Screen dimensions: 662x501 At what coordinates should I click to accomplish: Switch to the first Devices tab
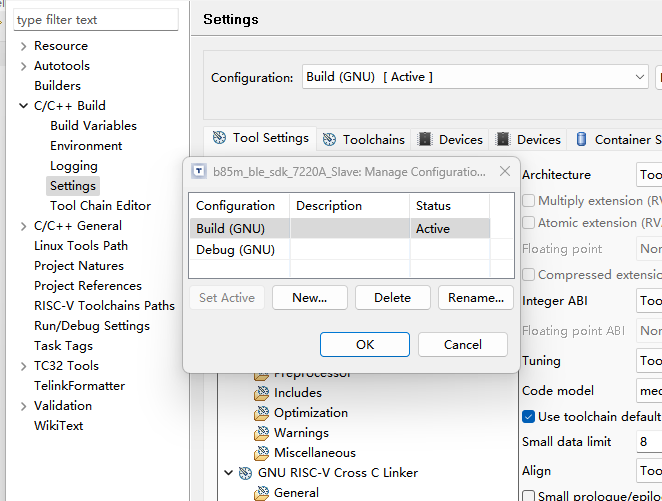point(450,139)
